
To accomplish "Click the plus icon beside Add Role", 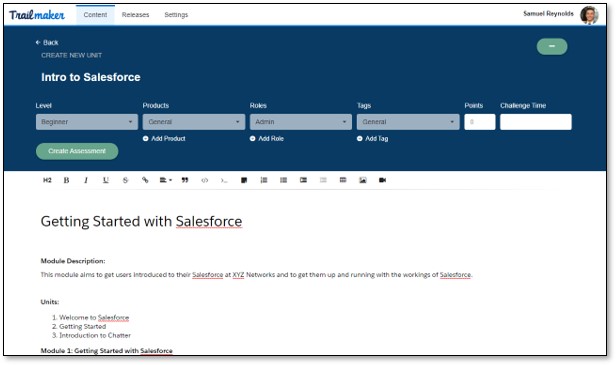I will [x=253, y=139].
